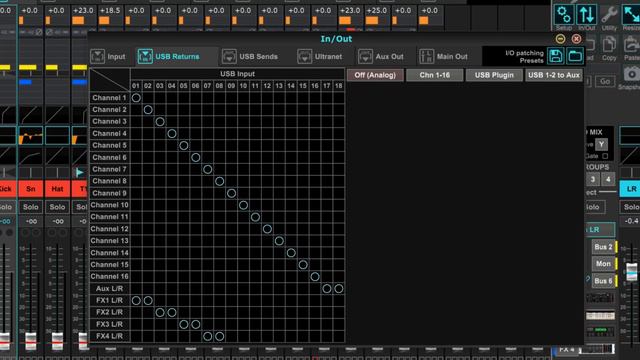Toggle Channel 1 patch to USB input 01

136,98
